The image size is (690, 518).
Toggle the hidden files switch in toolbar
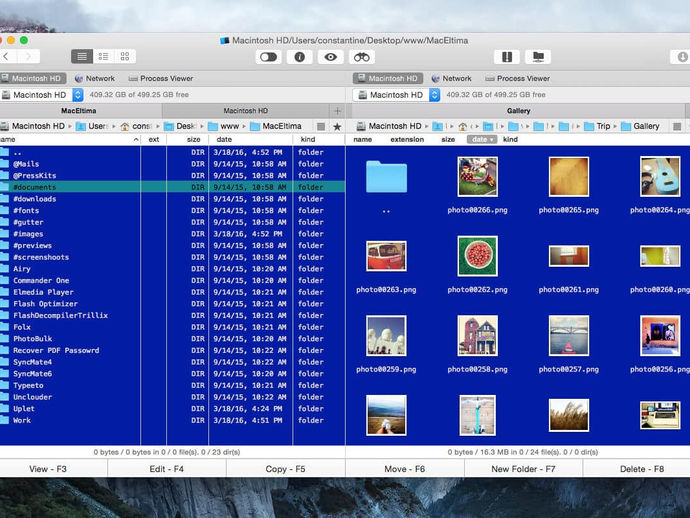[x=268, y=57]
